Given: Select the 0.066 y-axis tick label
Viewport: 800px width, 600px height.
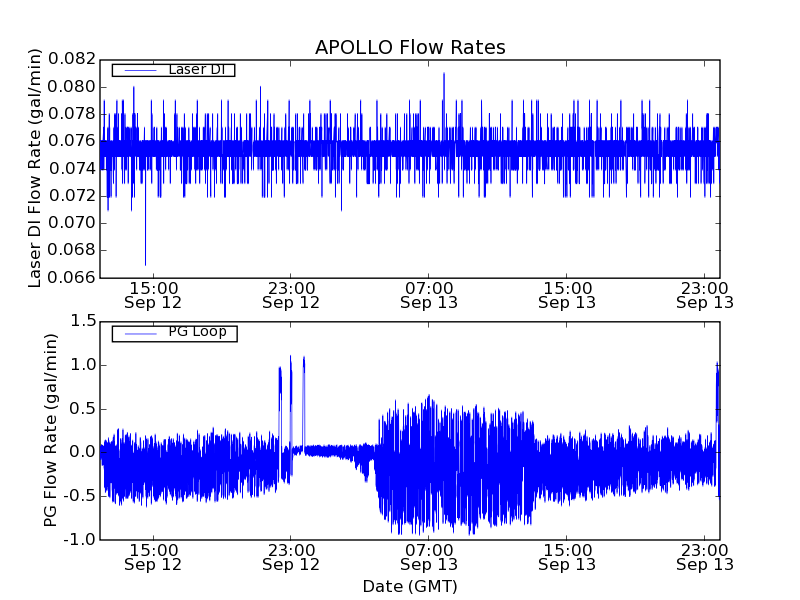Looking at the screenshot, I should pos(72,278).
